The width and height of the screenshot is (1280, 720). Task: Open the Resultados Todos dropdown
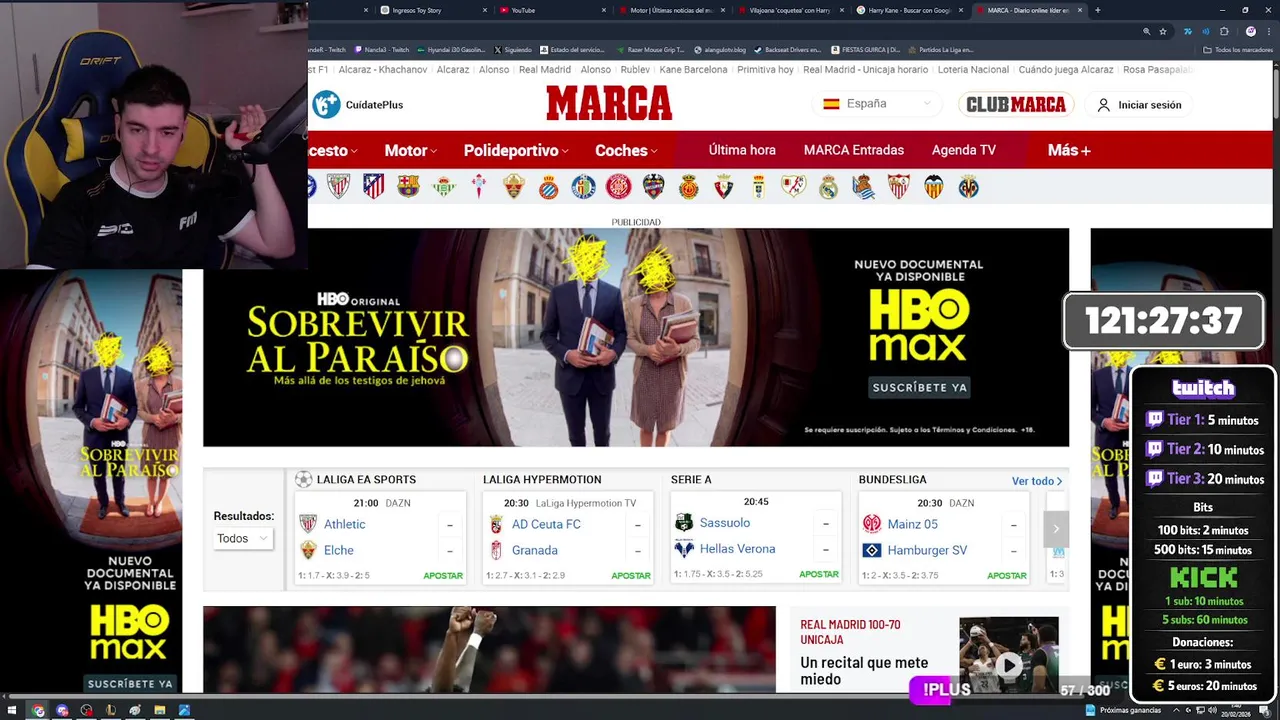click(x=243, y=538)
